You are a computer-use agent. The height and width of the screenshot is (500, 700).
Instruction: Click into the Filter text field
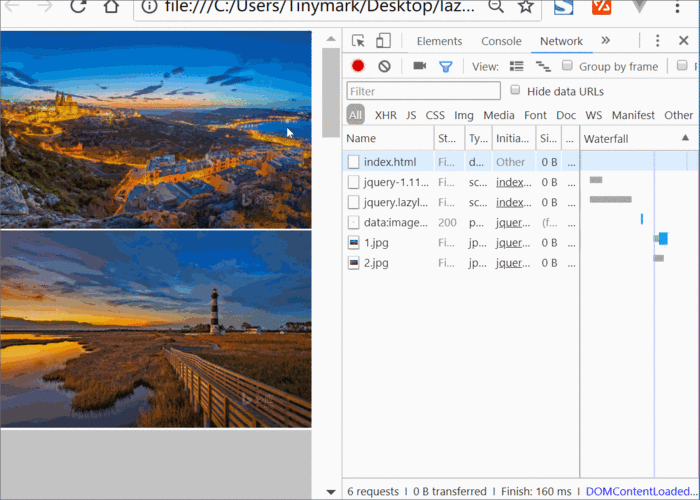point(423,91)
